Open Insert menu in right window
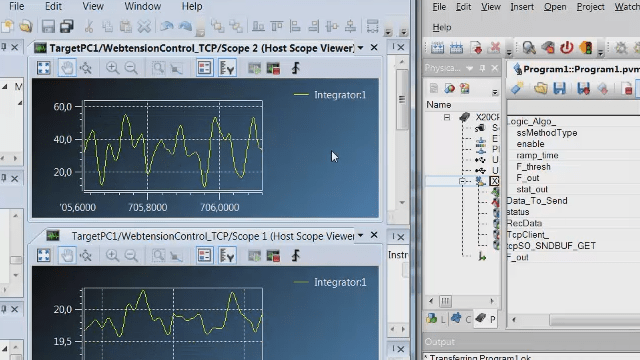Screen dimensions: 640x360 tap(522, 7)
